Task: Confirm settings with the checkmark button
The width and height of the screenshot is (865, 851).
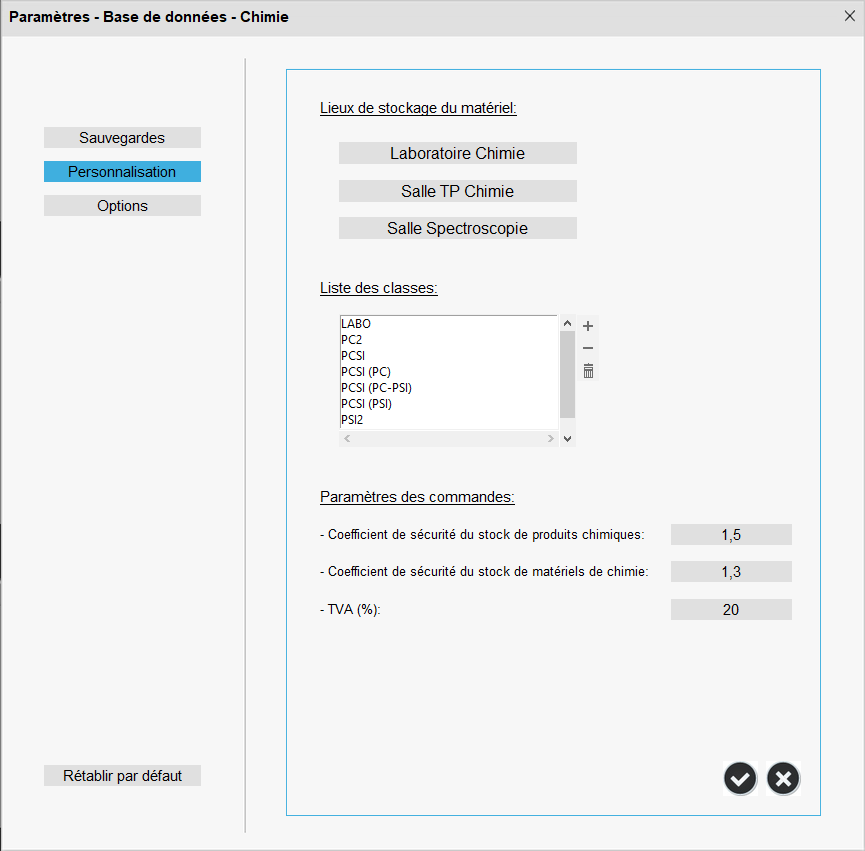Action: (x=740, y=778)
